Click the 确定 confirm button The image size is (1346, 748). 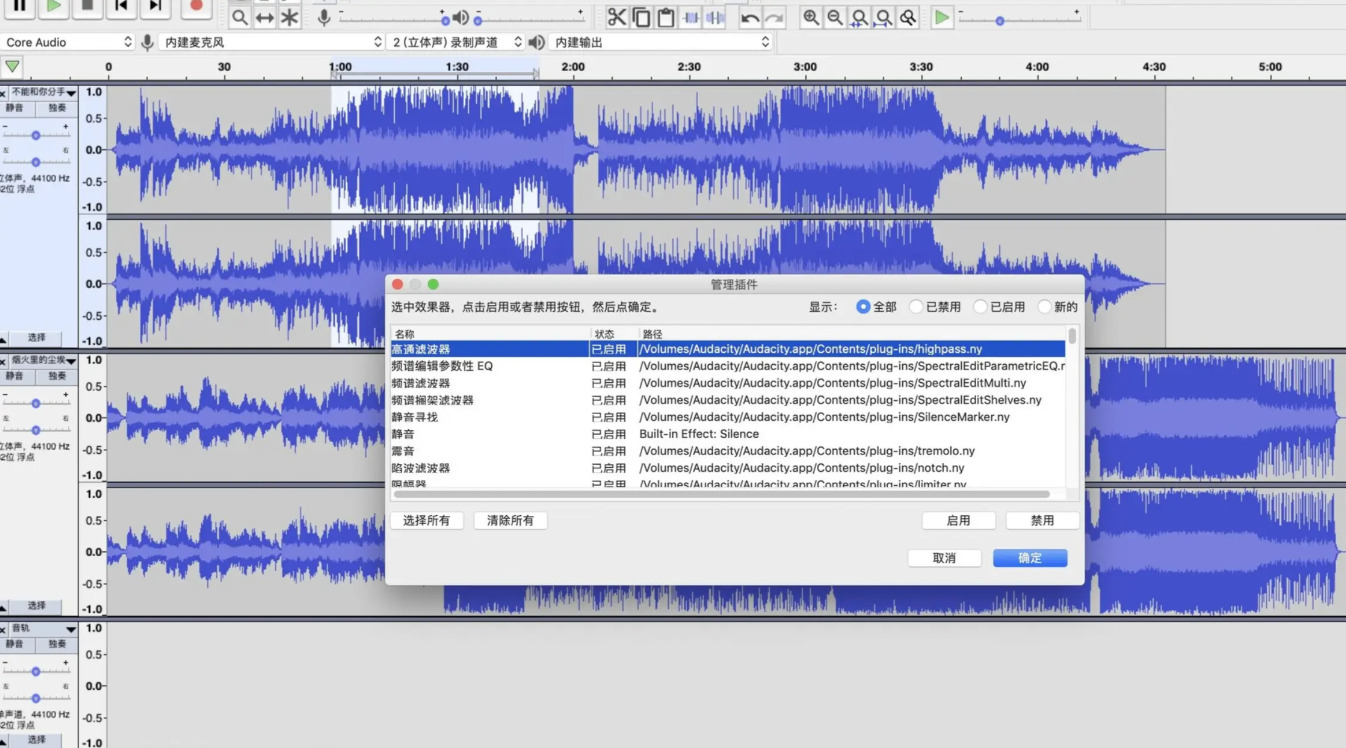[1030, 558]
